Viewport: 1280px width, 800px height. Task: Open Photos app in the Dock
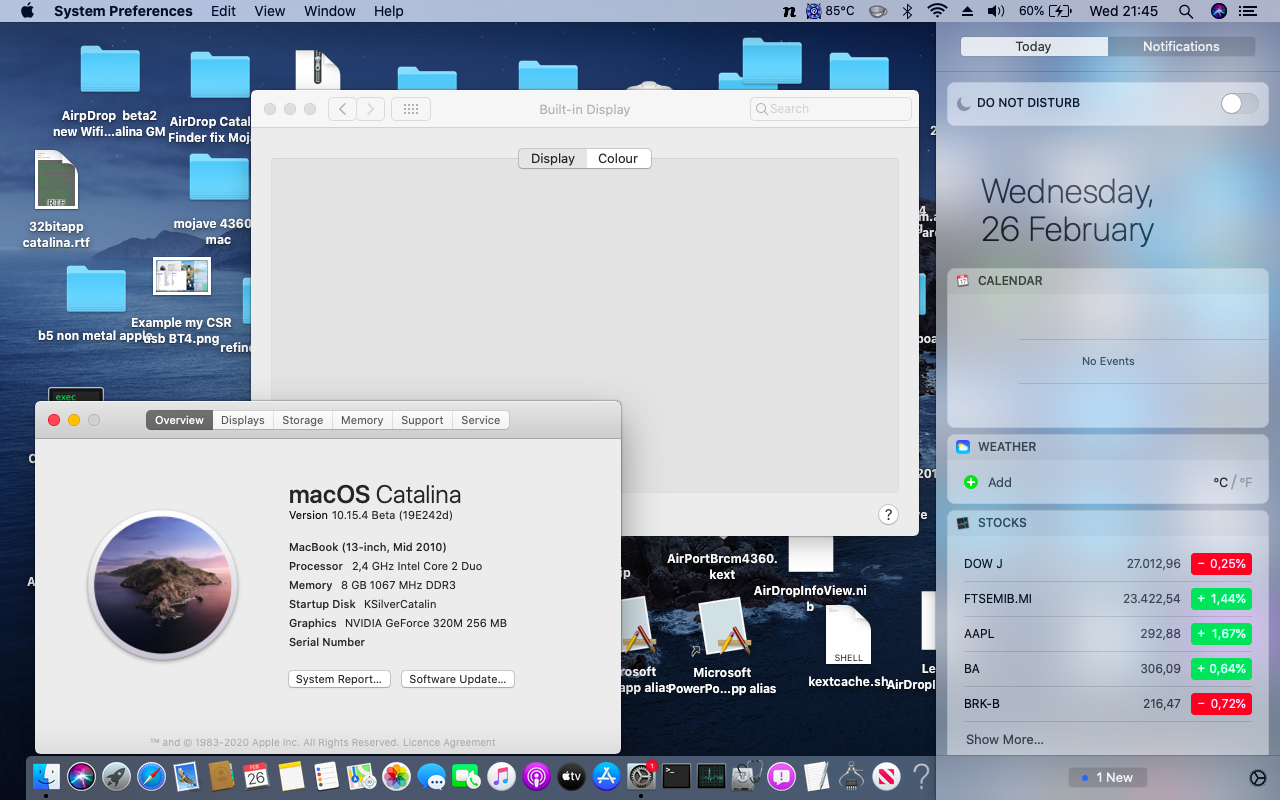coord(397,775)
